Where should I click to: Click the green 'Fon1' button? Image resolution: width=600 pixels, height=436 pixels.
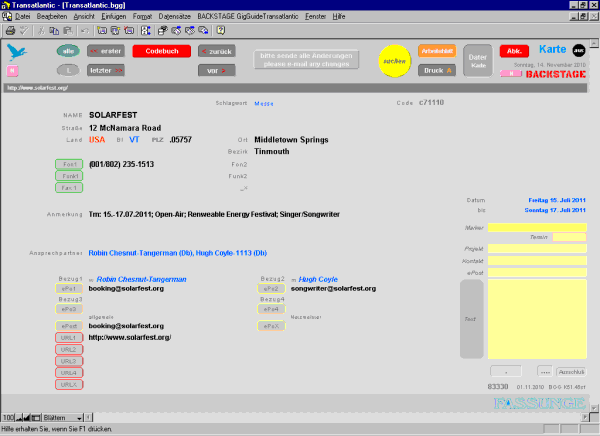tap(69, 163)
